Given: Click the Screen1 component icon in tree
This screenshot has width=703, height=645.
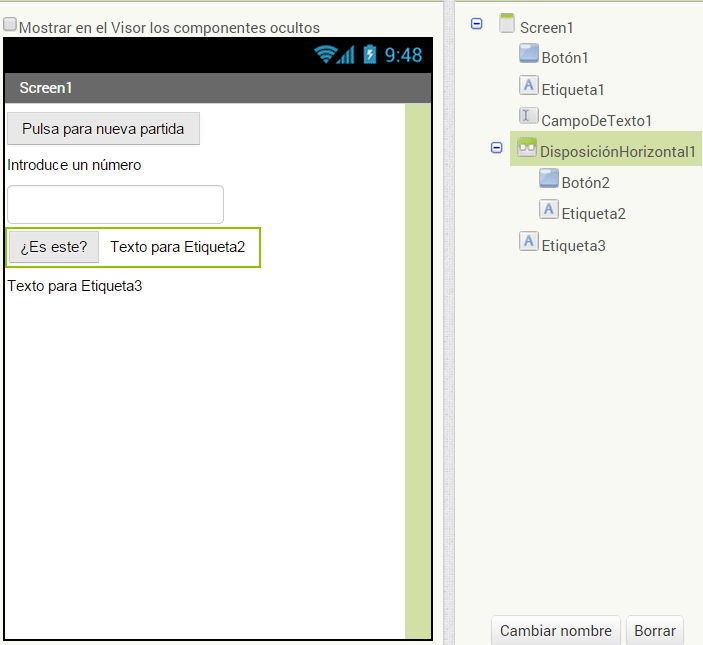Looking at the screenshot, I should pyautogui.click(x=507, y=24).
